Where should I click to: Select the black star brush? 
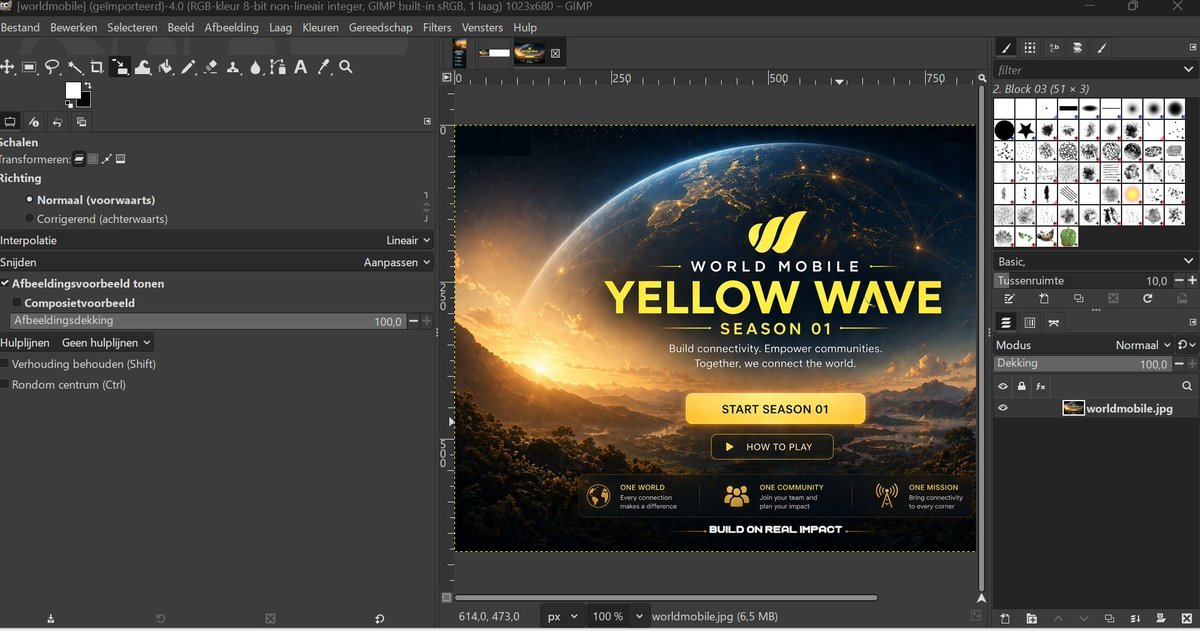(x=1027, y=129)
